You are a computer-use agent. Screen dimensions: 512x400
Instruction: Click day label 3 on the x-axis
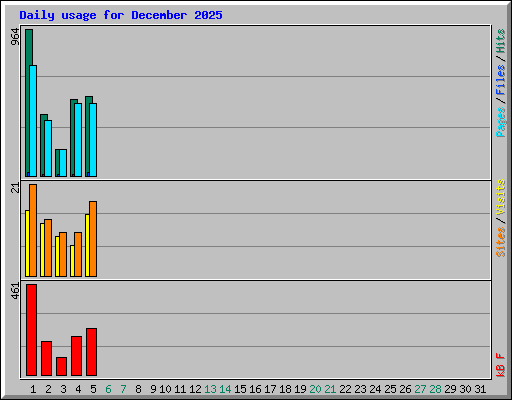[63, 389]
